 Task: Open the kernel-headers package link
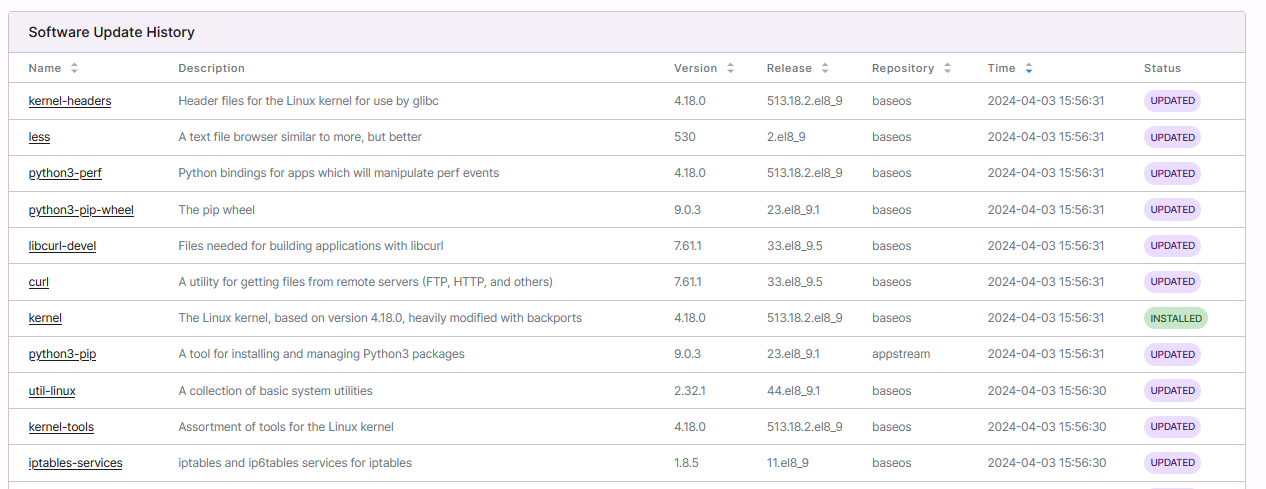(x=70, y=101)
